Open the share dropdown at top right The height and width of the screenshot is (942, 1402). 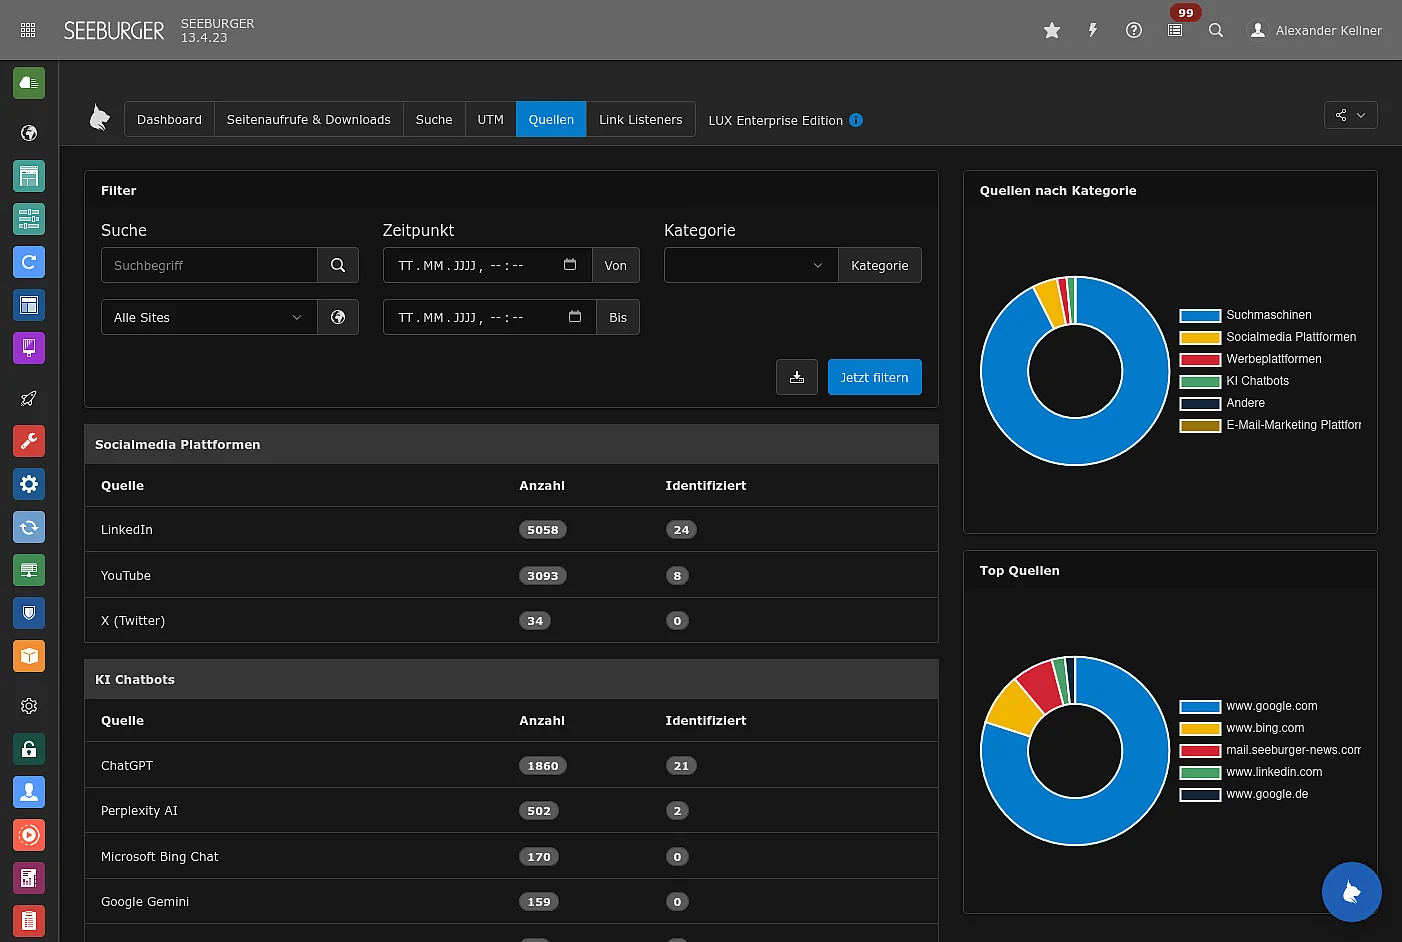(1350, 115)
